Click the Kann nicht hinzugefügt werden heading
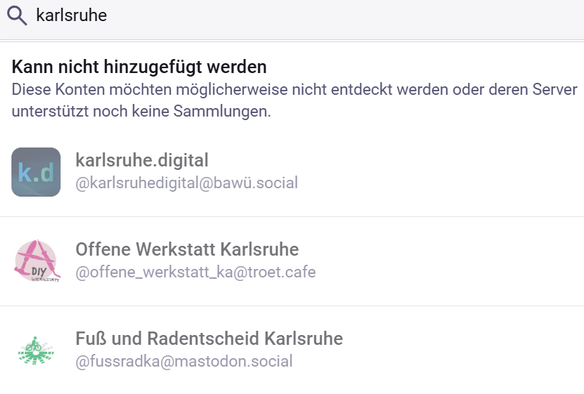The height and width of the screenshot is (394, 584). pos(139,67)
